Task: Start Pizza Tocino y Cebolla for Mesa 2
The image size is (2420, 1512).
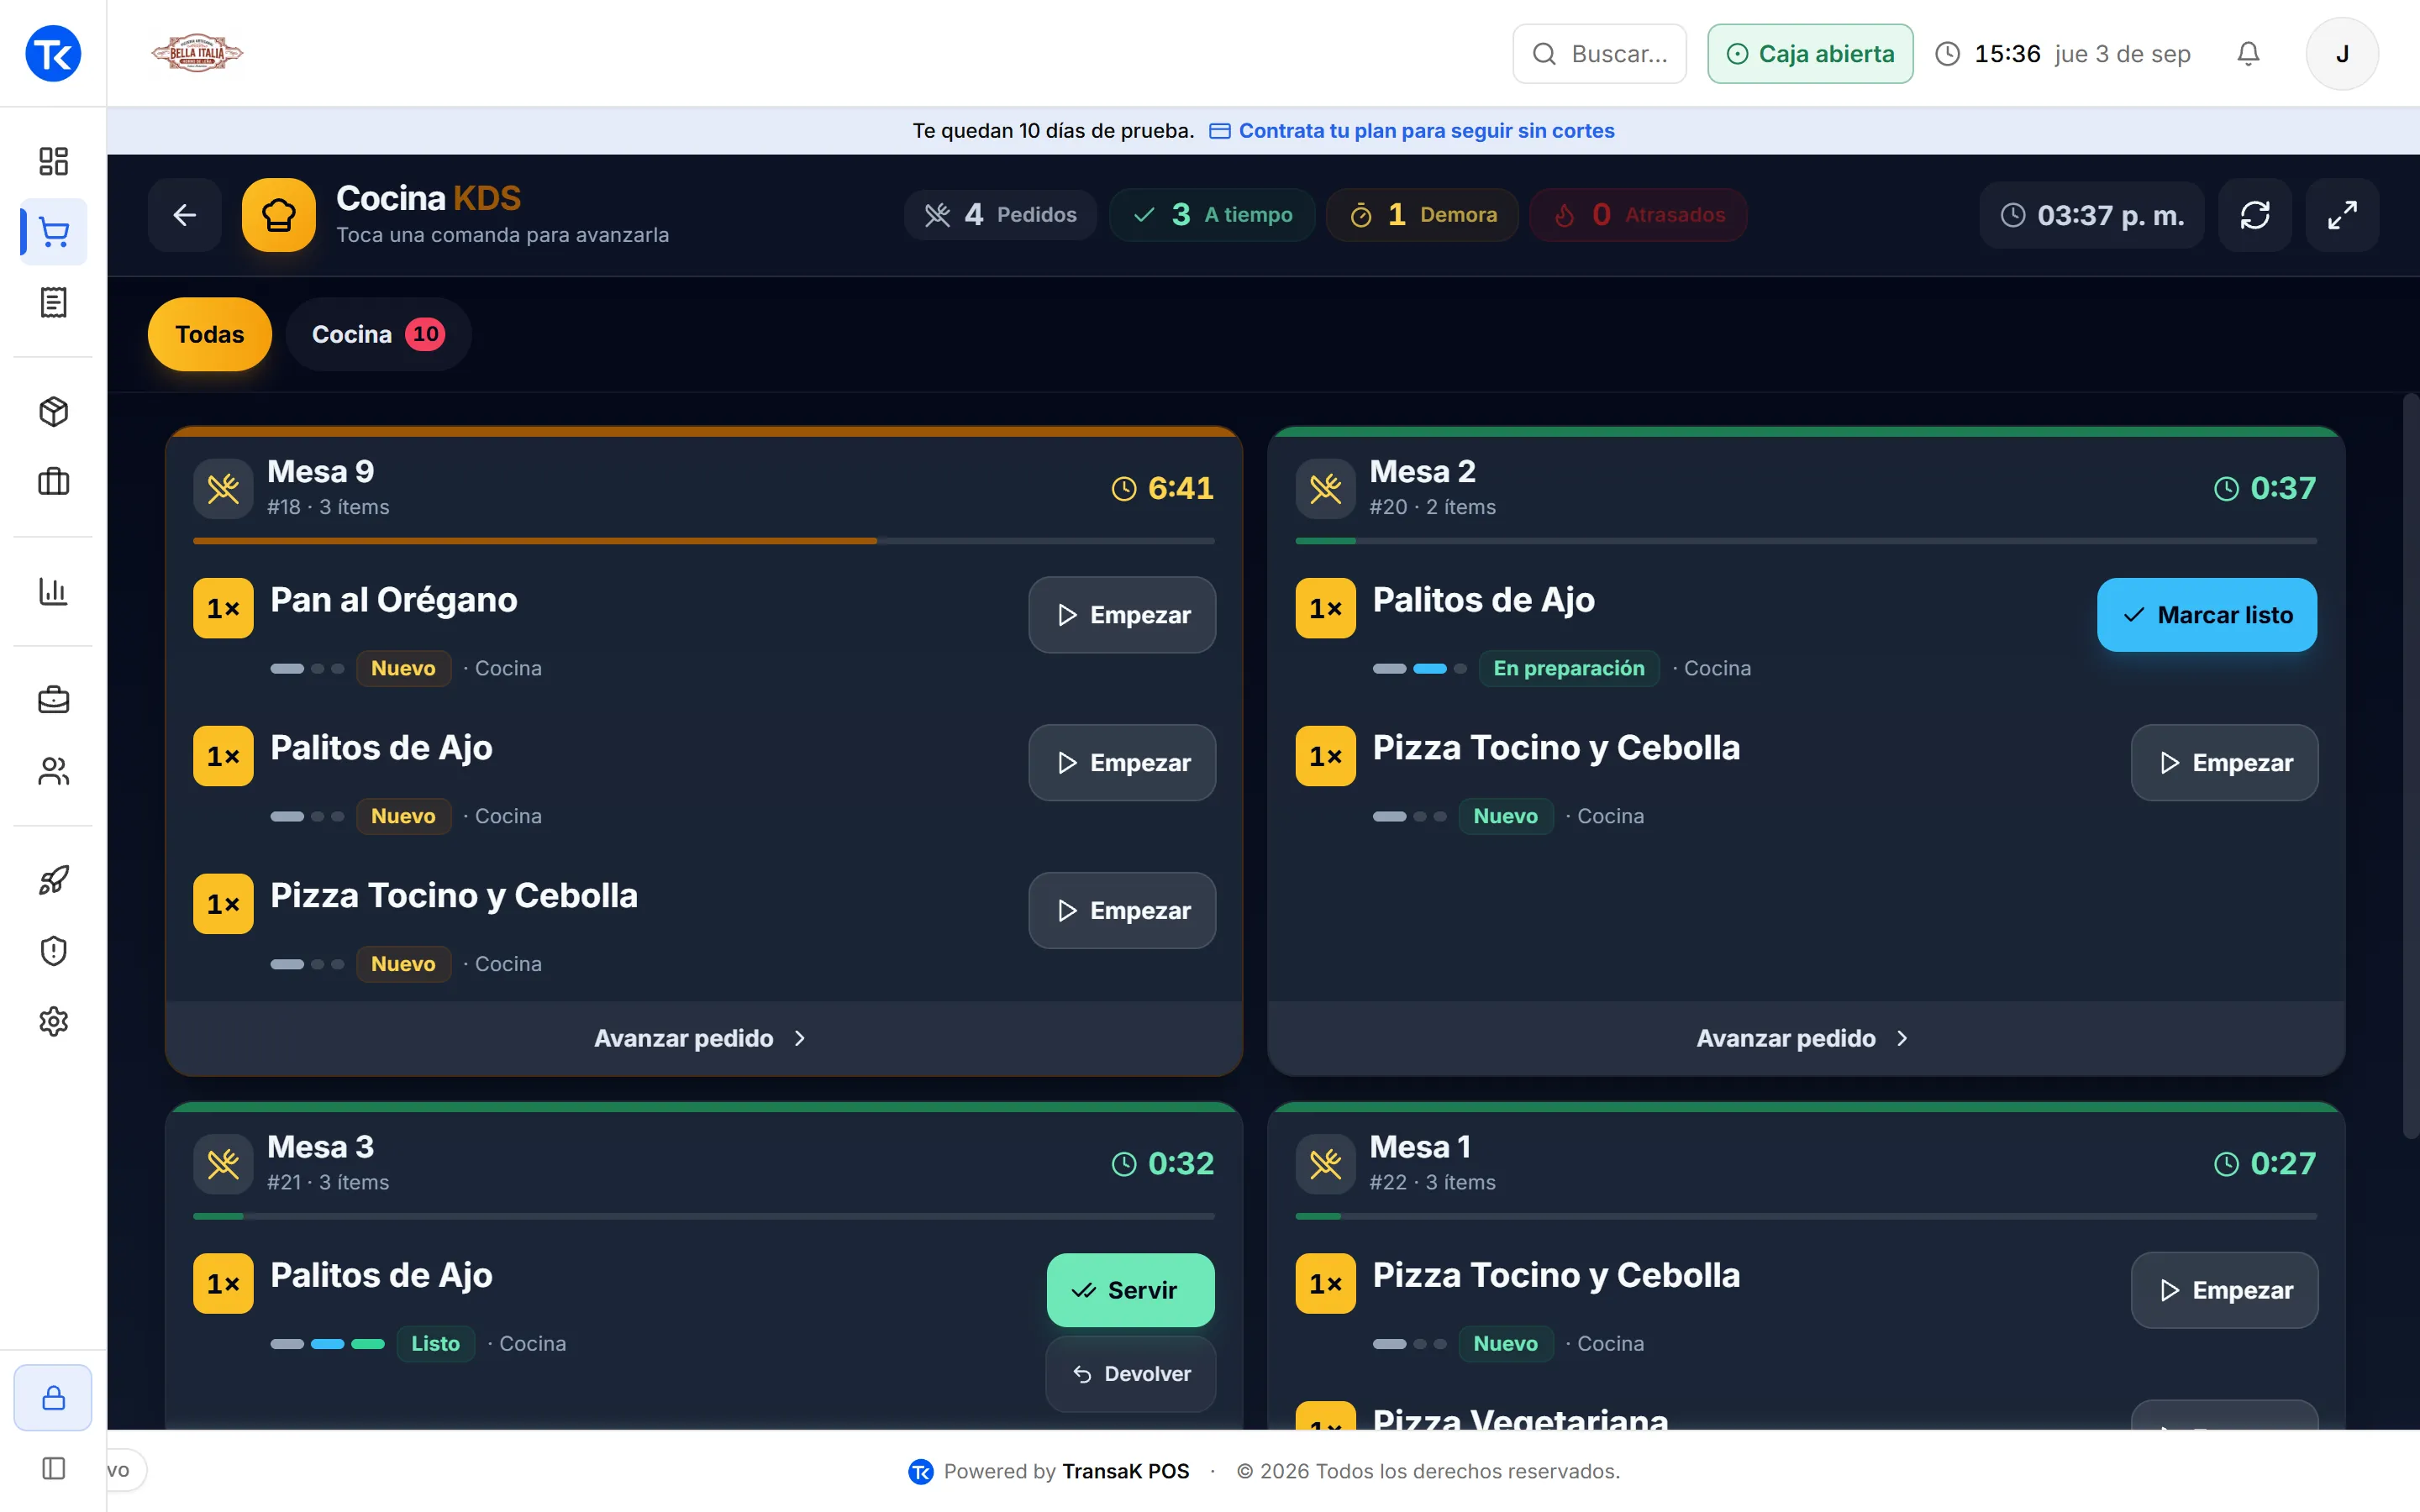Action: pos(2224,763)
